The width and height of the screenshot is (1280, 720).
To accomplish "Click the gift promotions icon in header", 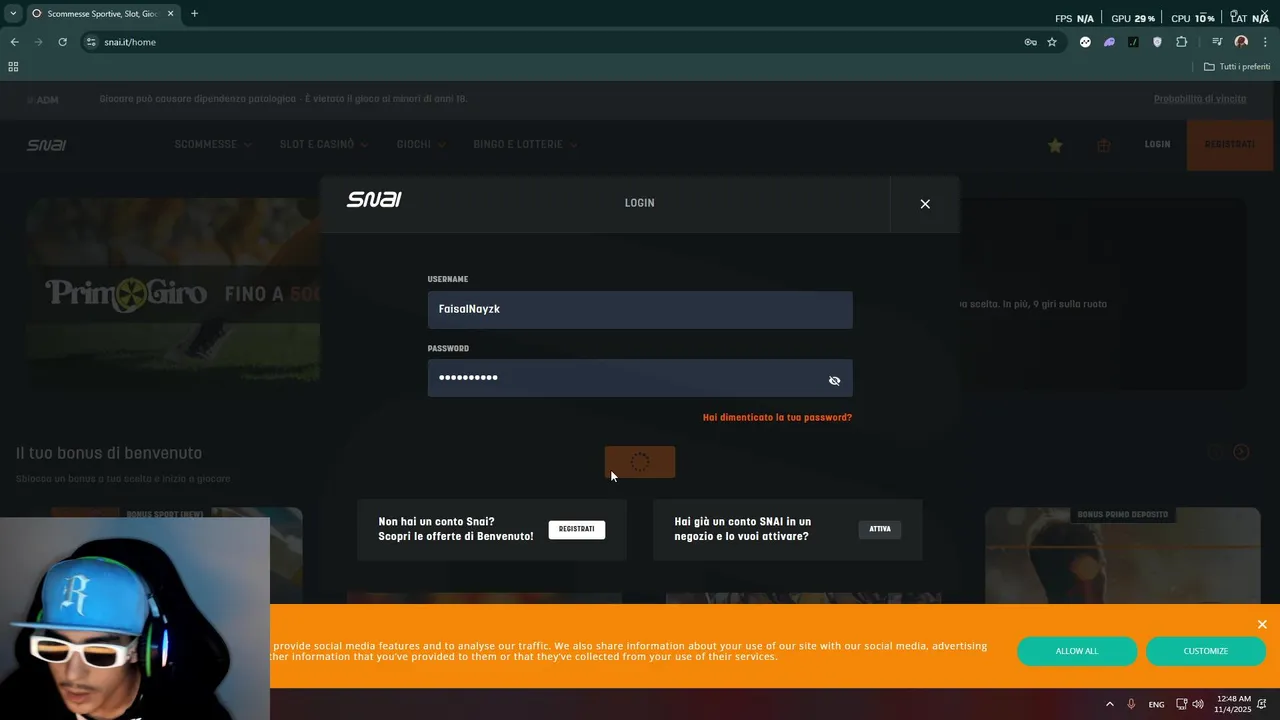I will [1104, 145].
